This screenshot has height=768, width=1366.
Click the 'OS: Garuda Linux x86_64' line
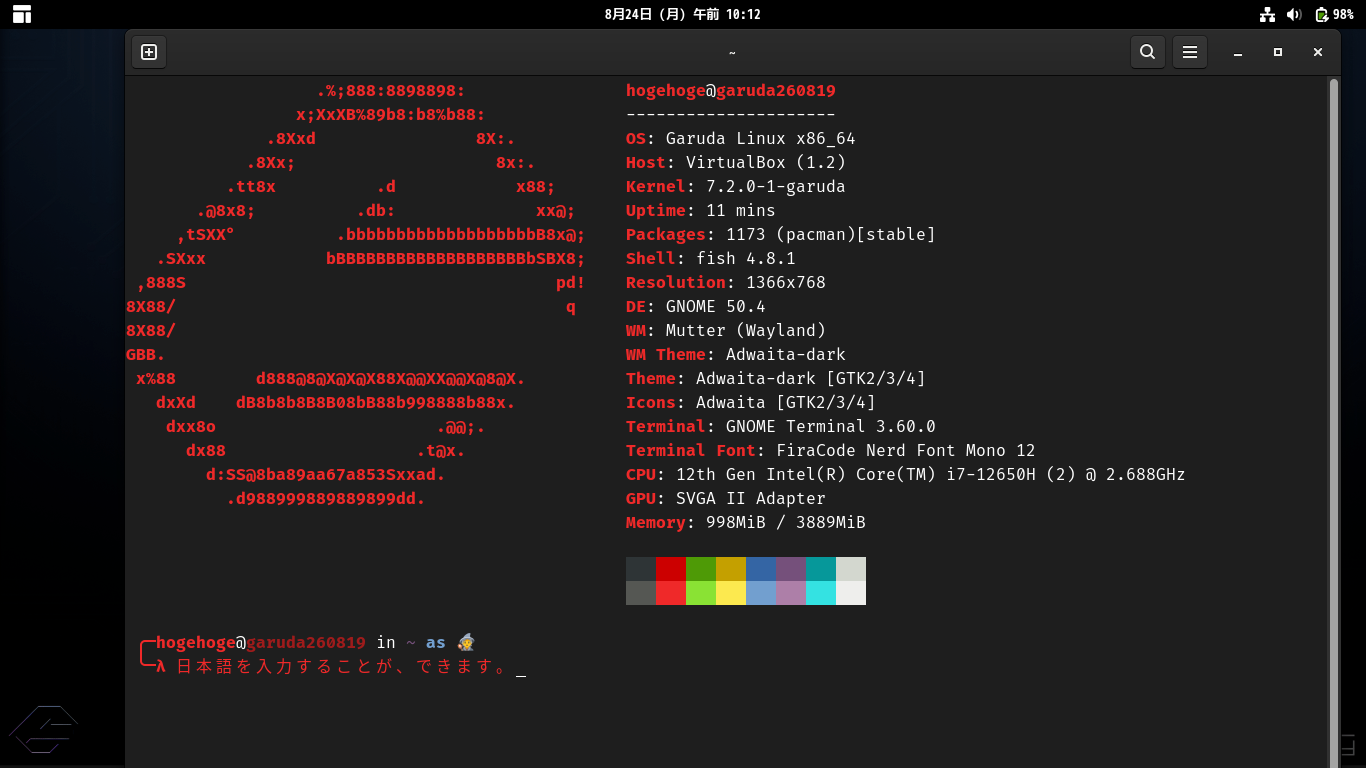[x=741, y=139]
